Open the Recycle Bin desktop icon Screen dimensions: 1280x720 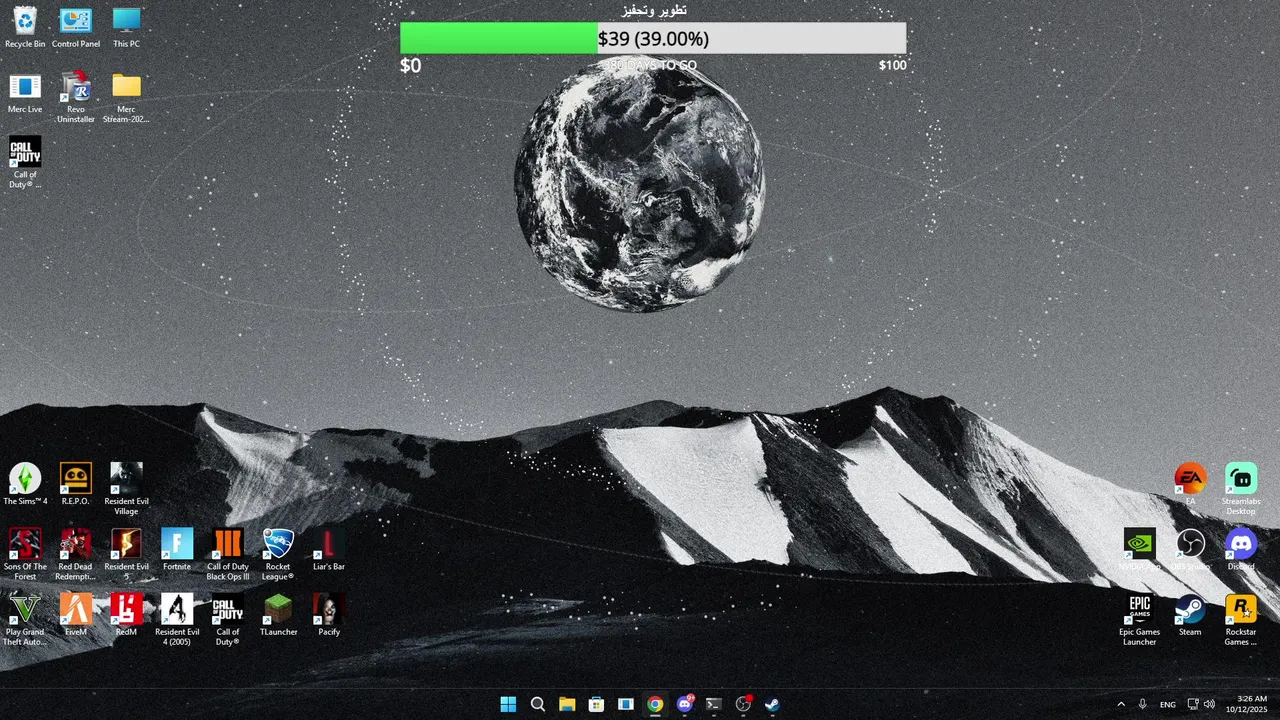click(25, 27)
